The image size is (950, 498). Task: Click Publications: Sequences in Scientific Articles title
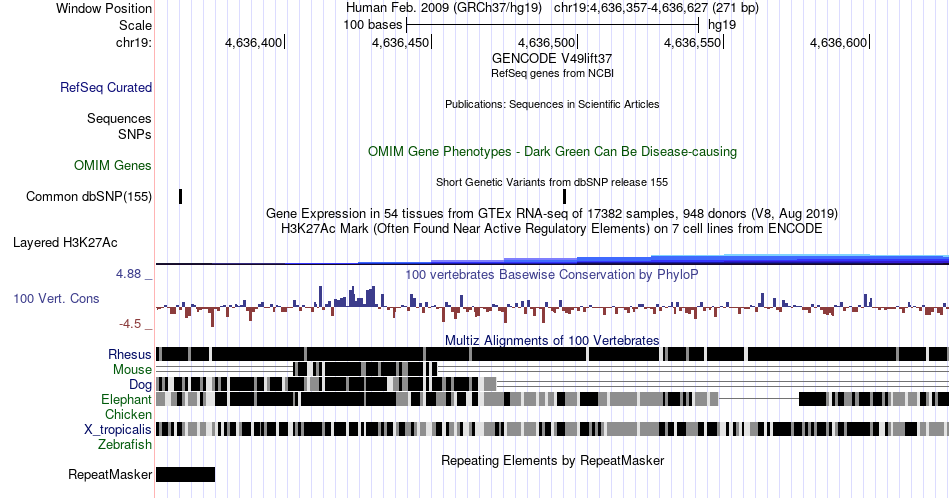552,104
